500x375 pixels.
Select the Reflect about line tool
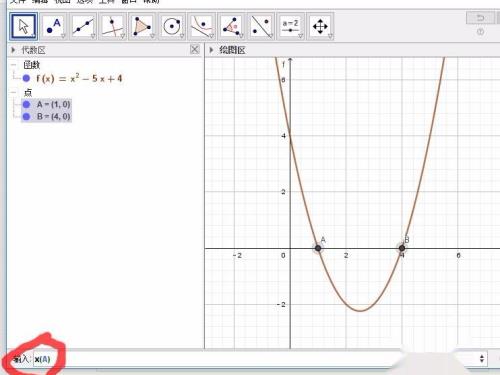click(x=261, y=26)
